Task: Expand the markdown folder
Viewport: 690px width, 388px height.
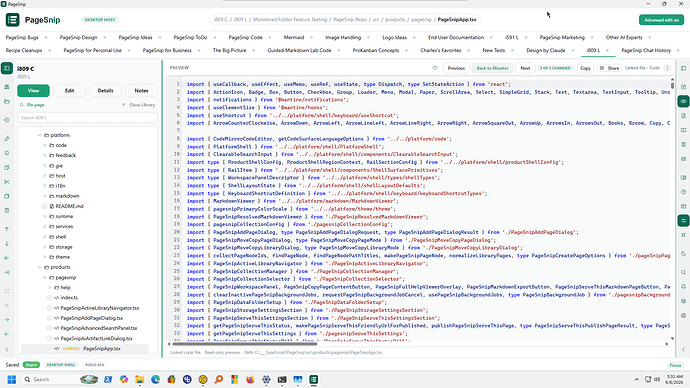Action: click(x=44, y=196)
